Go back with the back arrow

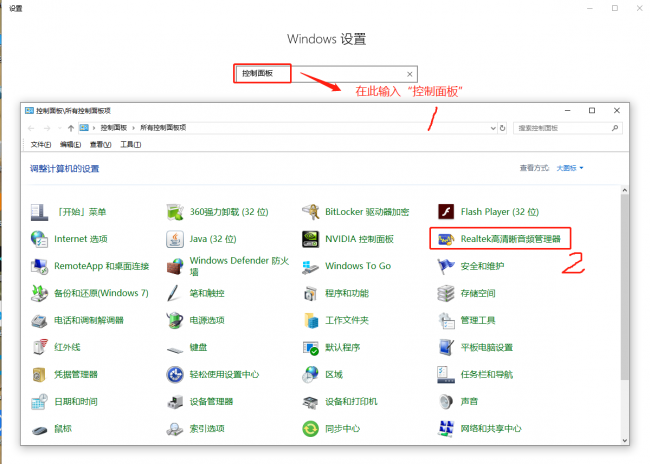[x=31, y=128]
